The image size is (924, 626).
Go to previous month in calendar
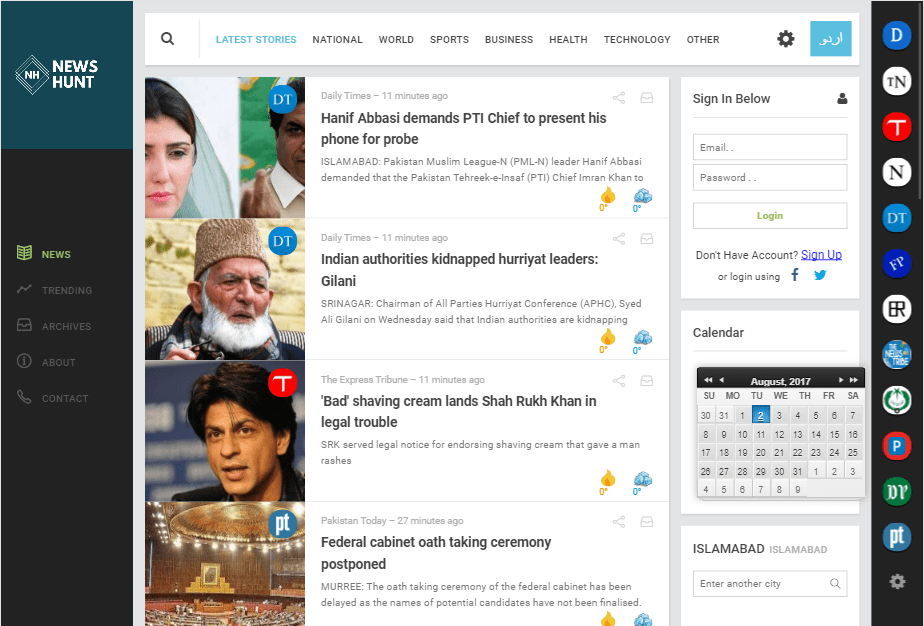722,380
